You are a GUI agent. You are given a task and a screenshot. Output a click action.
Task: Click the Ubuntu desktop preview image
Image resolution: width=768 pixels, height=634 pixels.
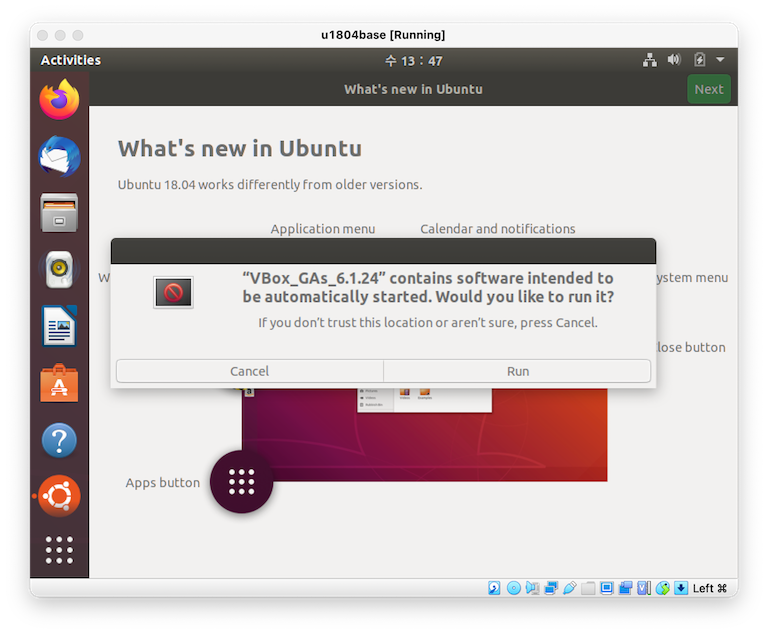425,435
